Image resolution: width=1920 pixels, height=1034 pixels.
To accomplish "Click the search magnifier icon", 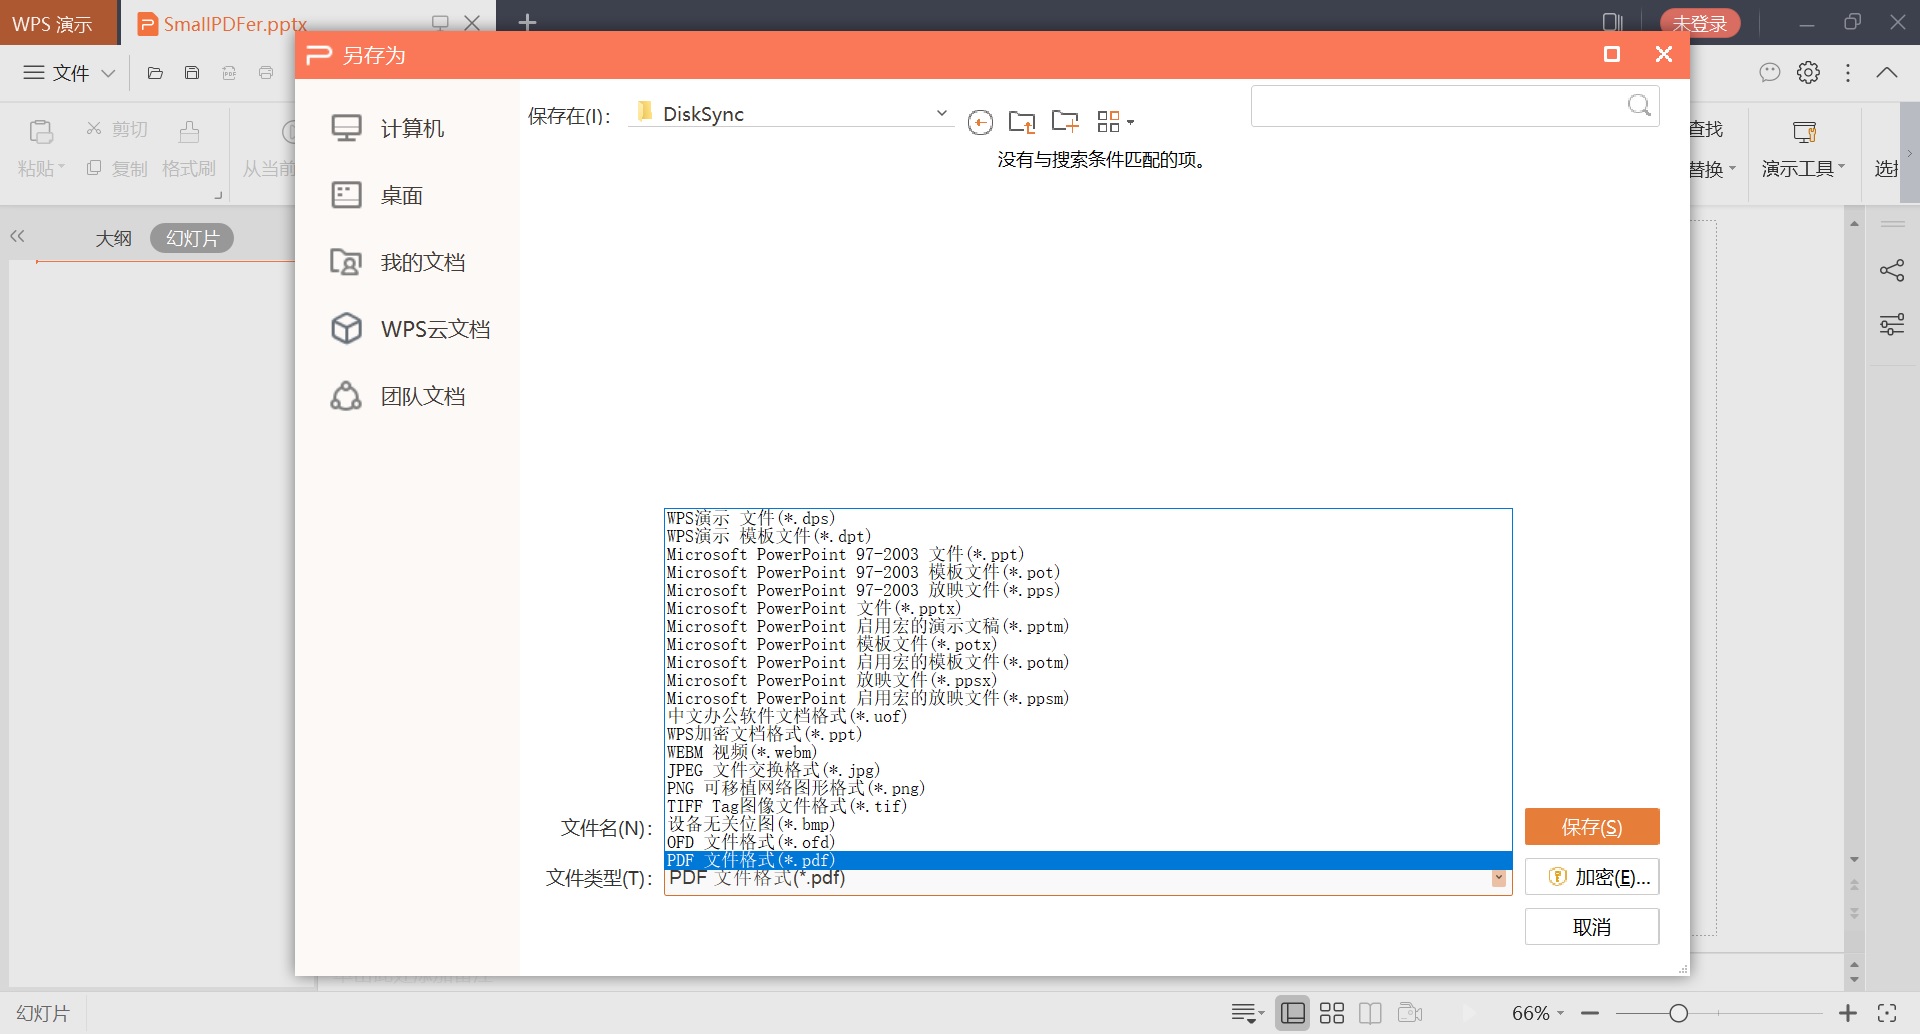I will [x=1639, y=106].
